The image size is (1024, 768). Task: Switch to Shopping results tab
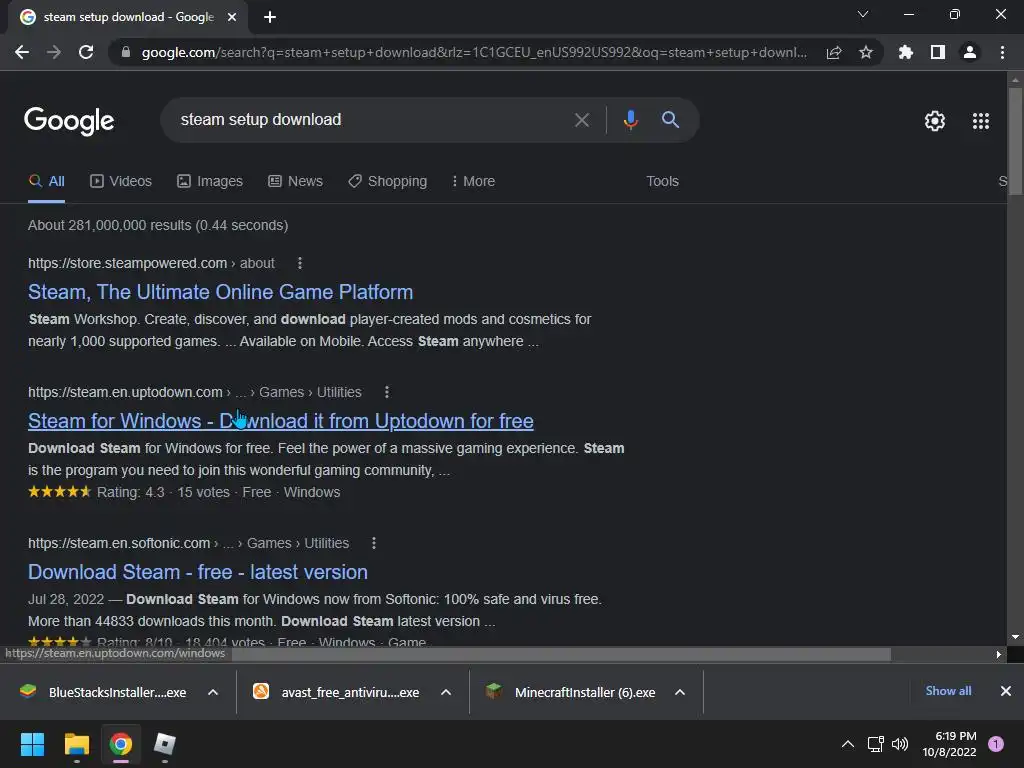387,182
